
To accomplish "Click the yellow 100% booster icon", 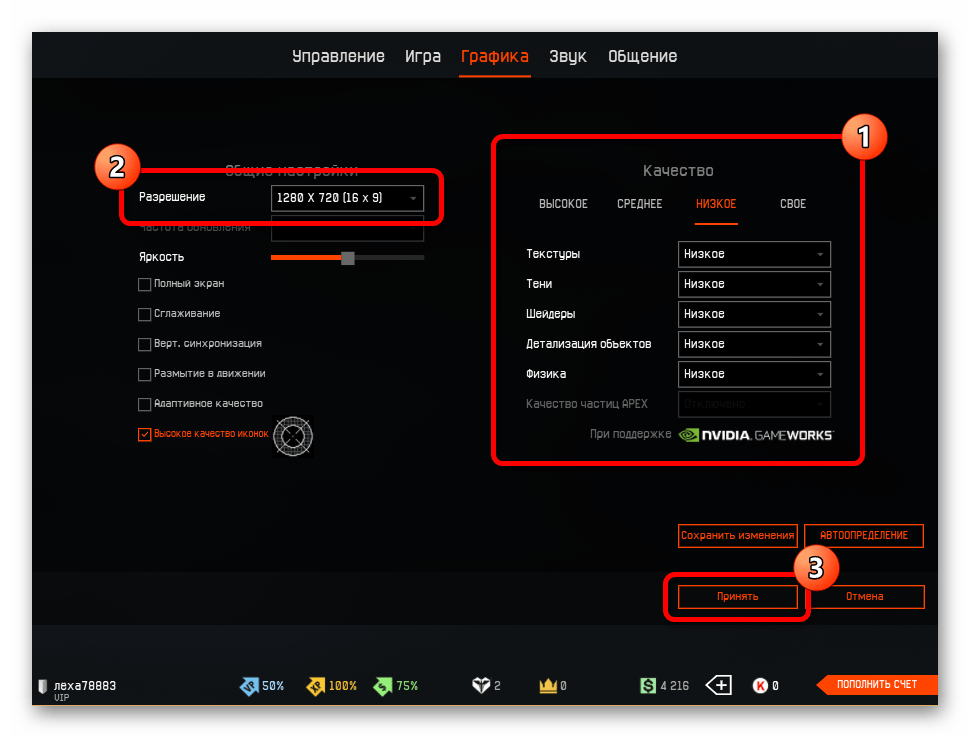I will point(313,686).
